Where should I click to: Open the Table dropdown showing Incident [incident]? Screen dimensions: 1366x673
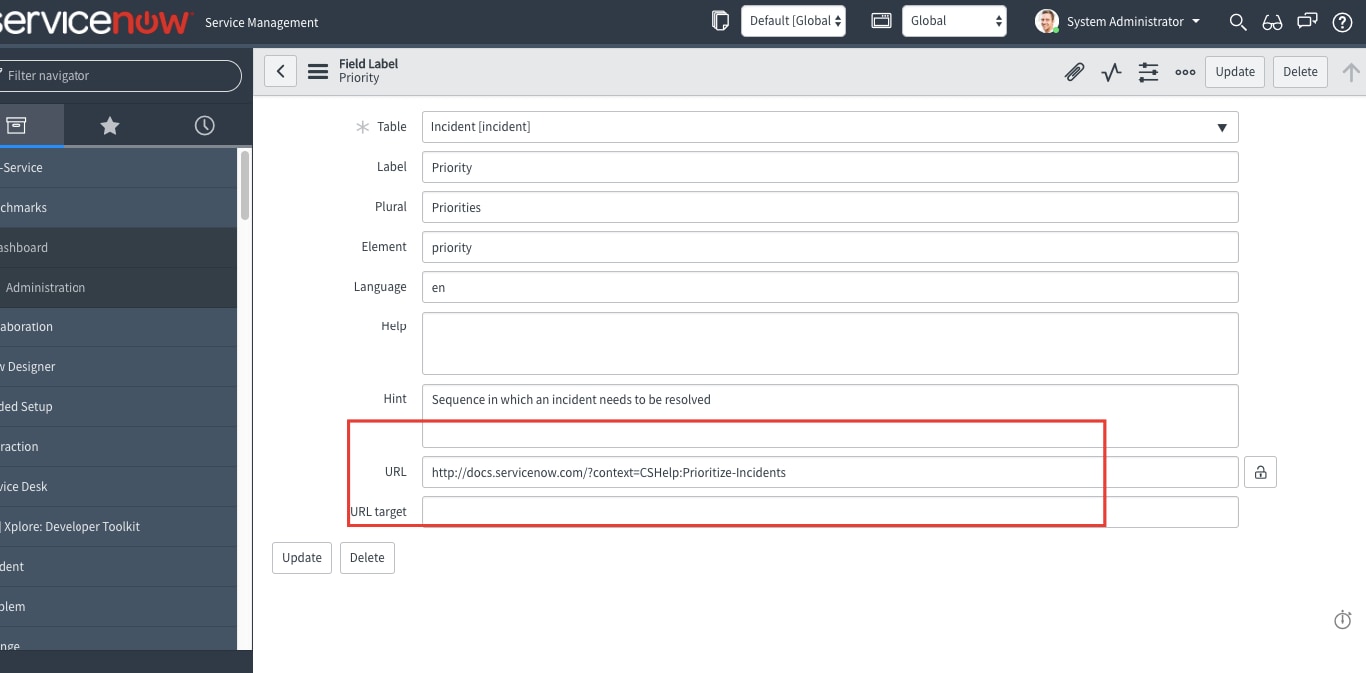pyautogui.click(x=1222, y=127)
